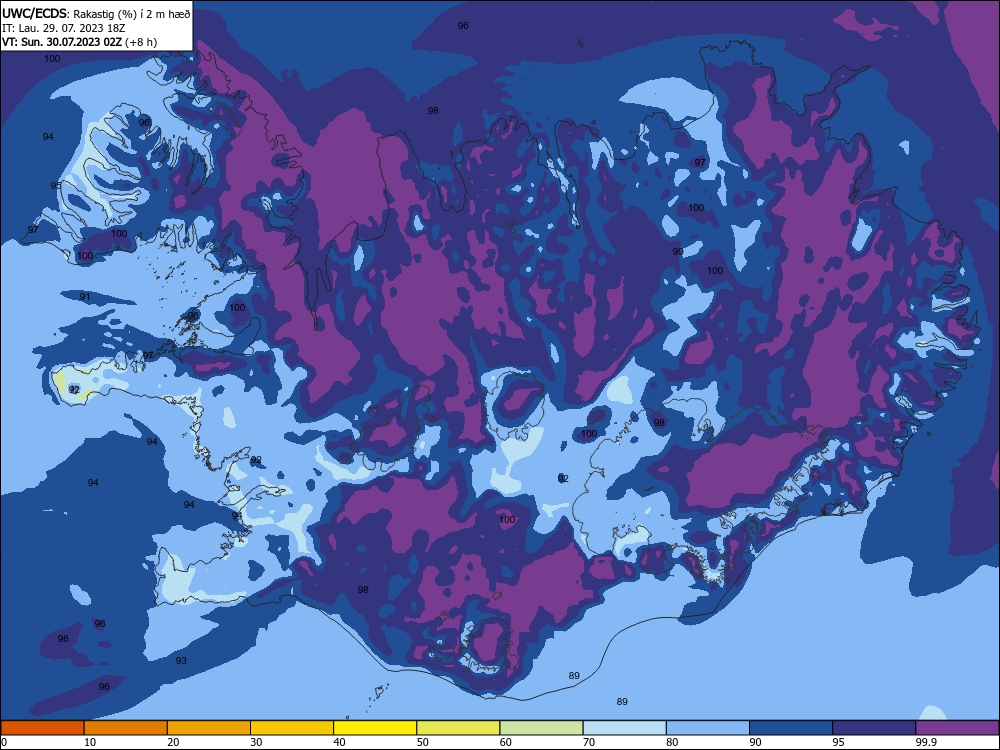Click the legend tick label '80'
The height and width of the screenshot is (750, 1000).
click(x=673, y=742)
